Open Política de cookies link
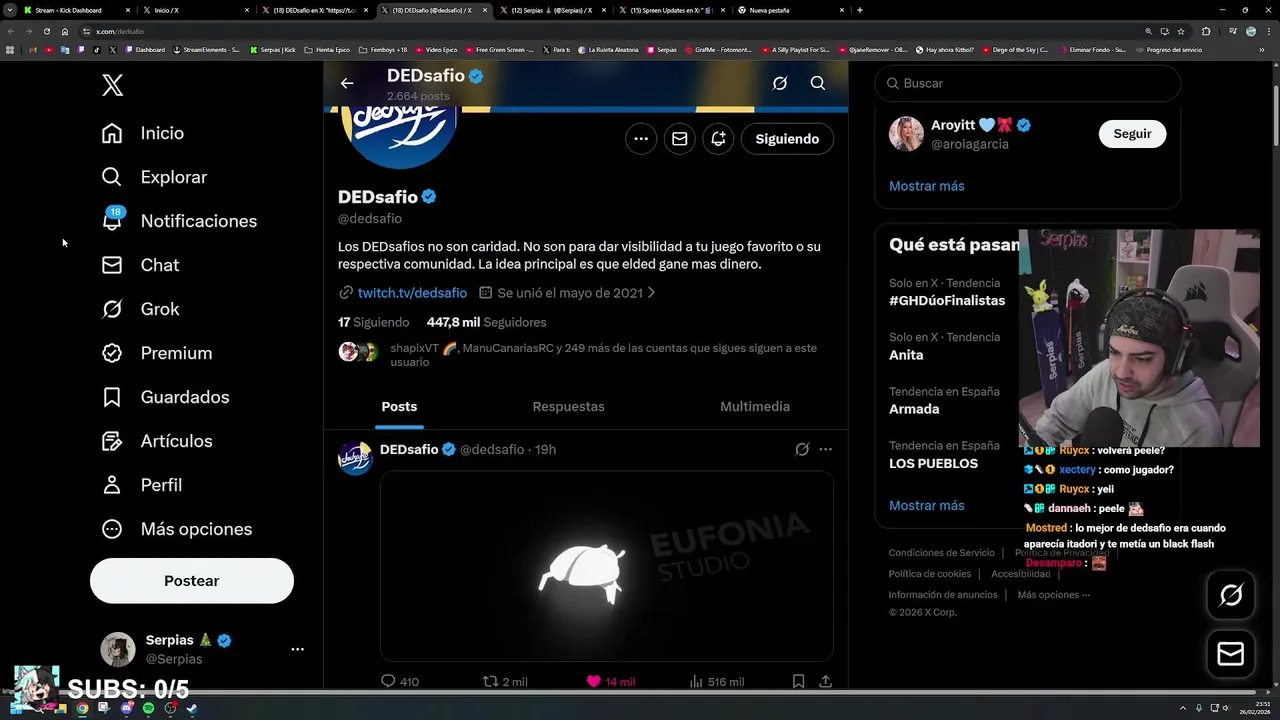 929,574
